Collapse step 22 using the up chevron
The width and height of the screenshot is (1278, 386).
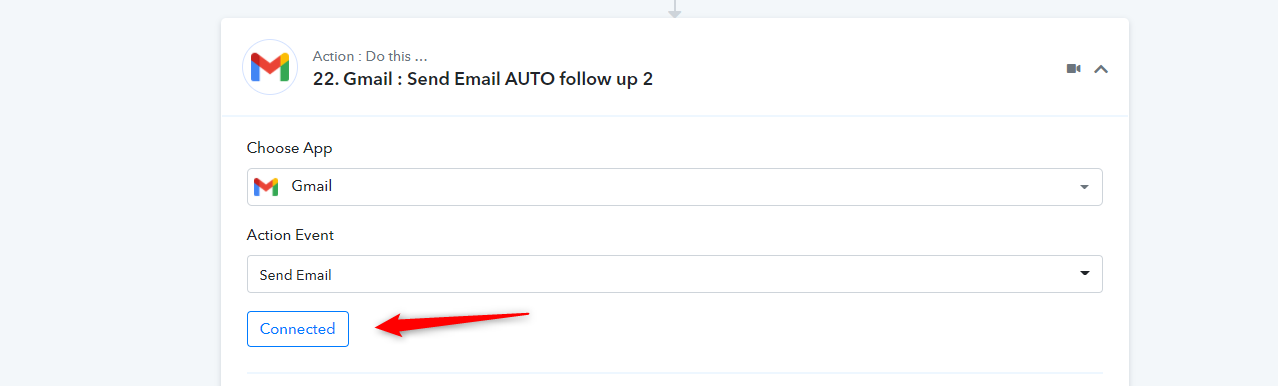pos(1101,69)
